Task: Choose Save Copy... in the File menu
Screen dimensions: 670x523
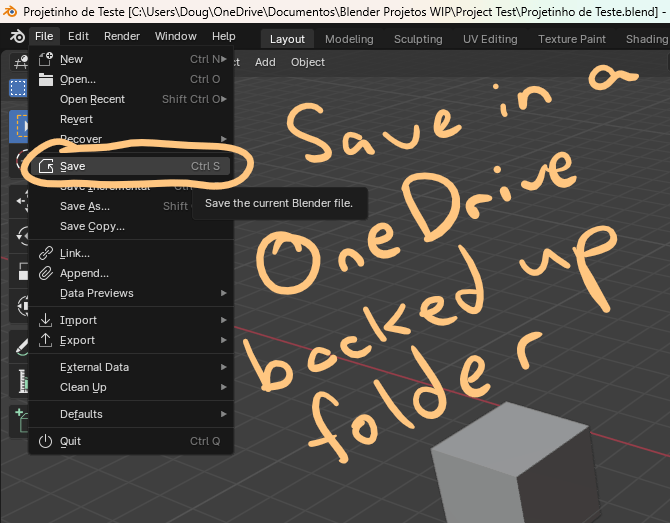Action: point(131,226)
